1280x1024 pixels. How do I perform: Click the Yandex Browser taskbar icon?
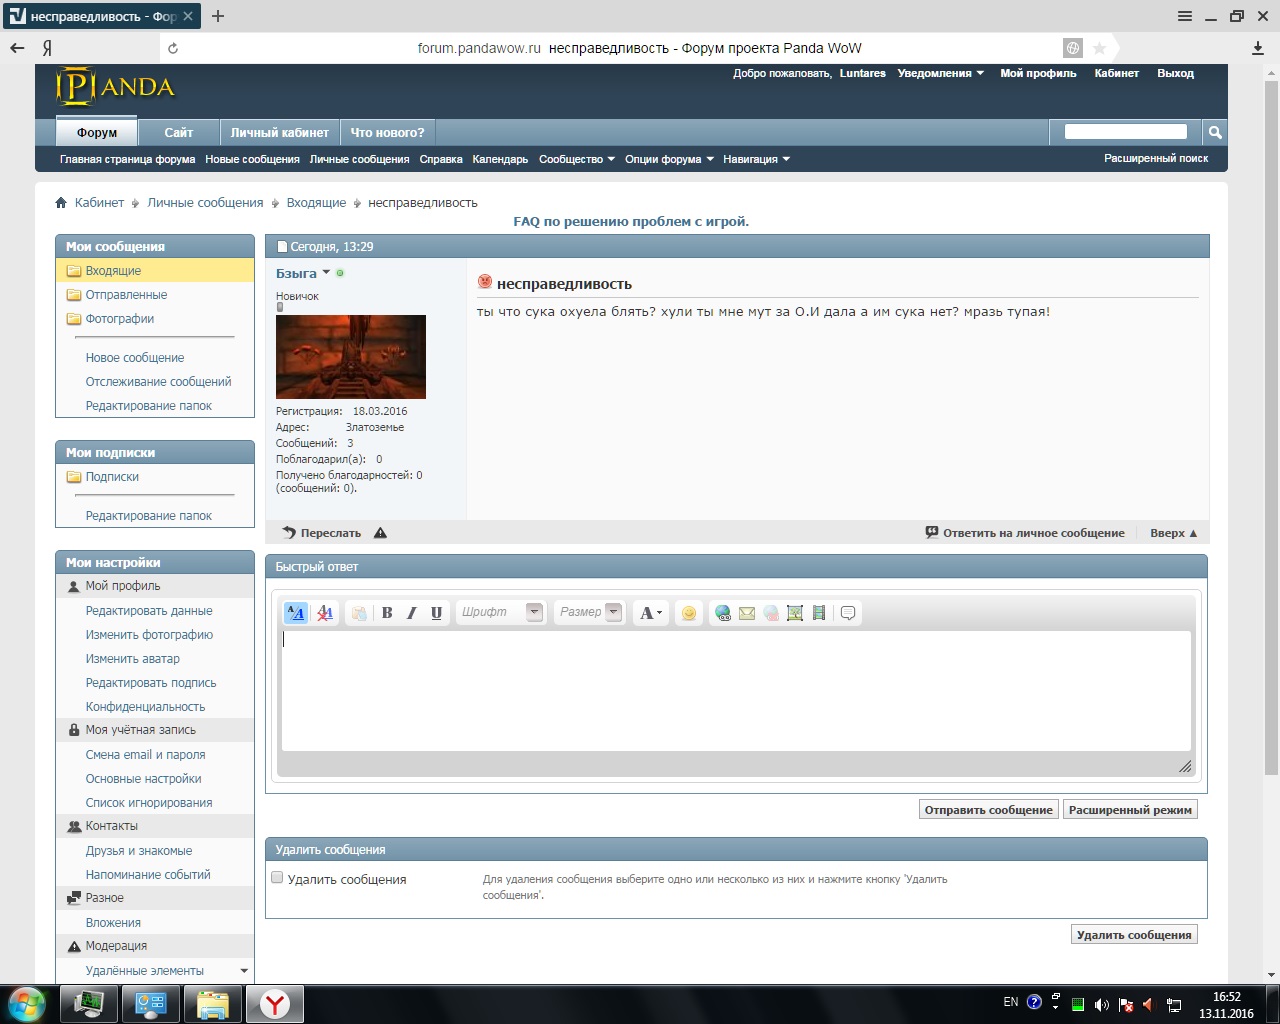pyautogui.click(x=275, y=1004)
